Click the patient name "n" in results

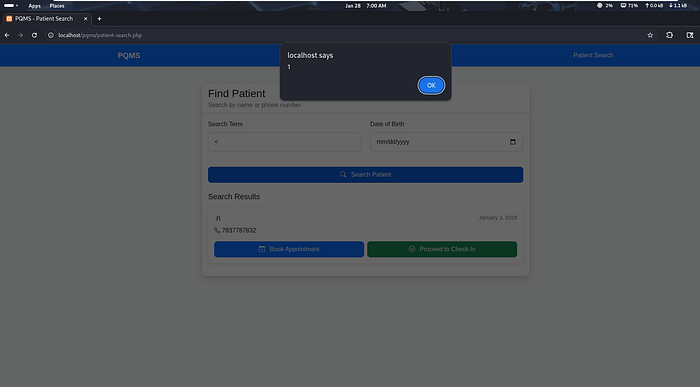pyautogui.click(x=218, y=218)
